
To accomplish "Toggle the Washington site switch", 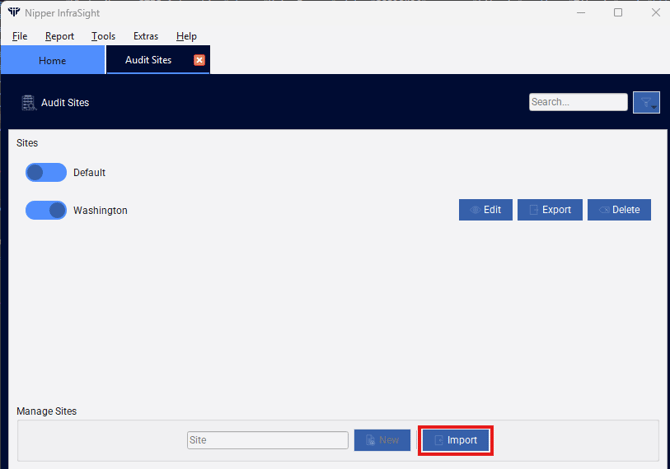I will [46, 210].
